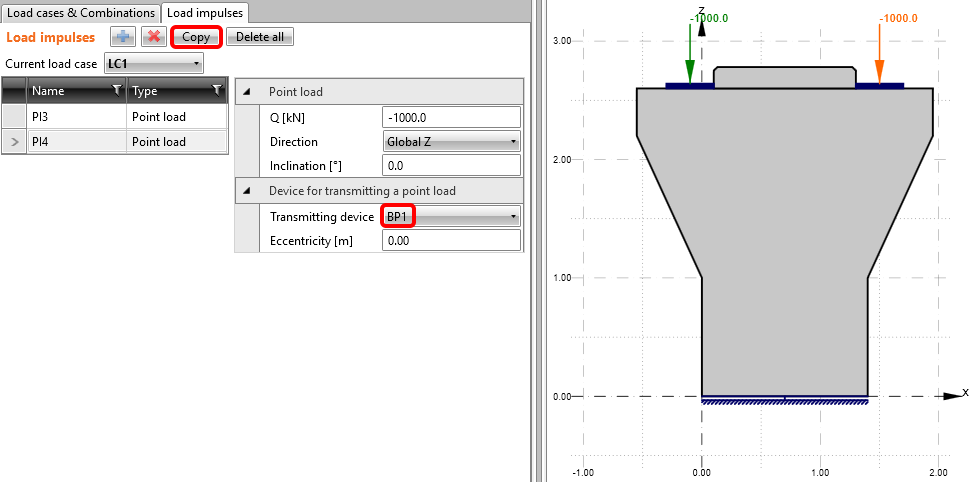Image resolution: width=977 pixels, height=482 pixels.
Task: Focus the Eccentricity [m] input field
Action: pyautogui.click(x=451, y=241)
